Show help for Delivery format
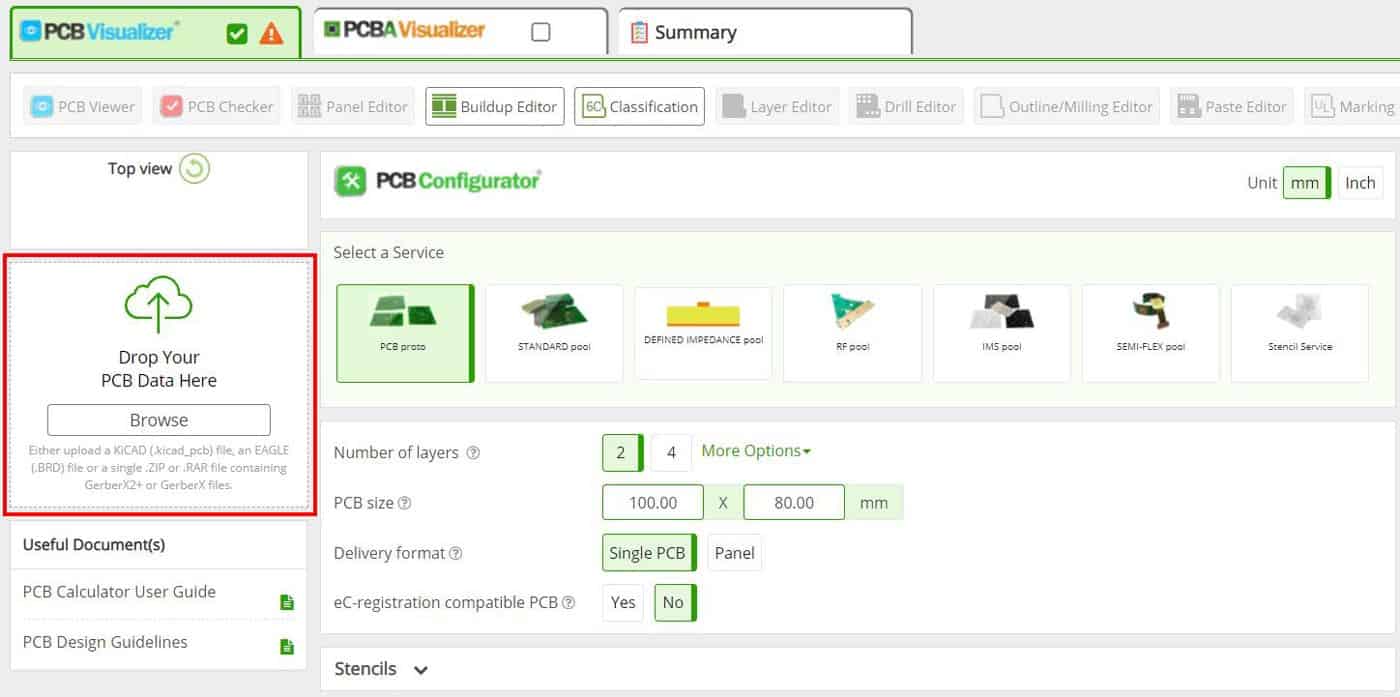This screenshot has height=697, width=1400. [x=456, y=553]
